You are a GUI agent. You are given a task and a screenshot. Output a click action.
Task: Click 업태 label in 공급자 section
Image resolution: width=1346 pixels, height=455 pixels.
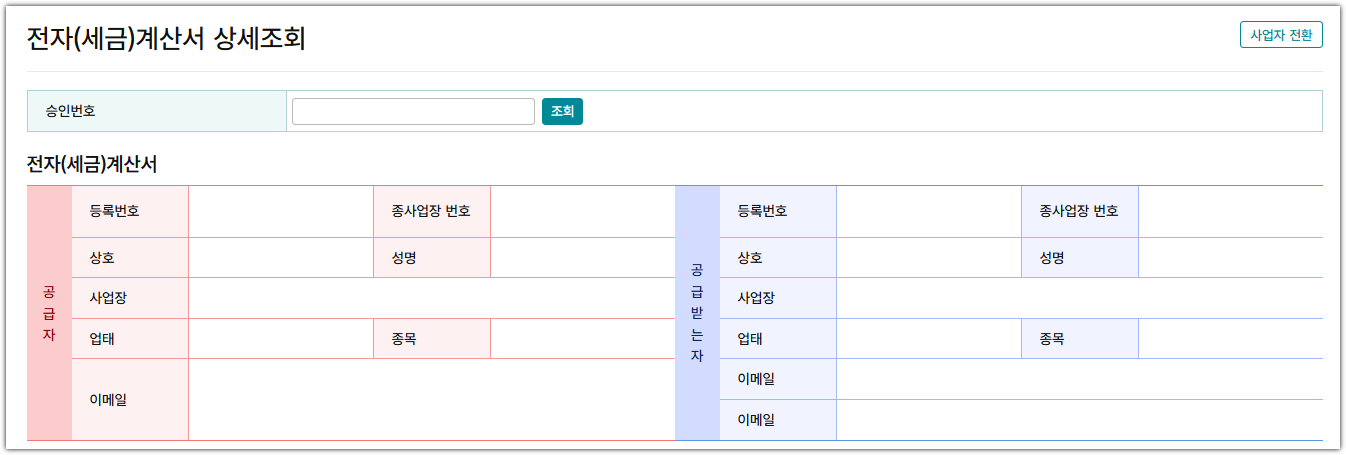tap(102, 339)
